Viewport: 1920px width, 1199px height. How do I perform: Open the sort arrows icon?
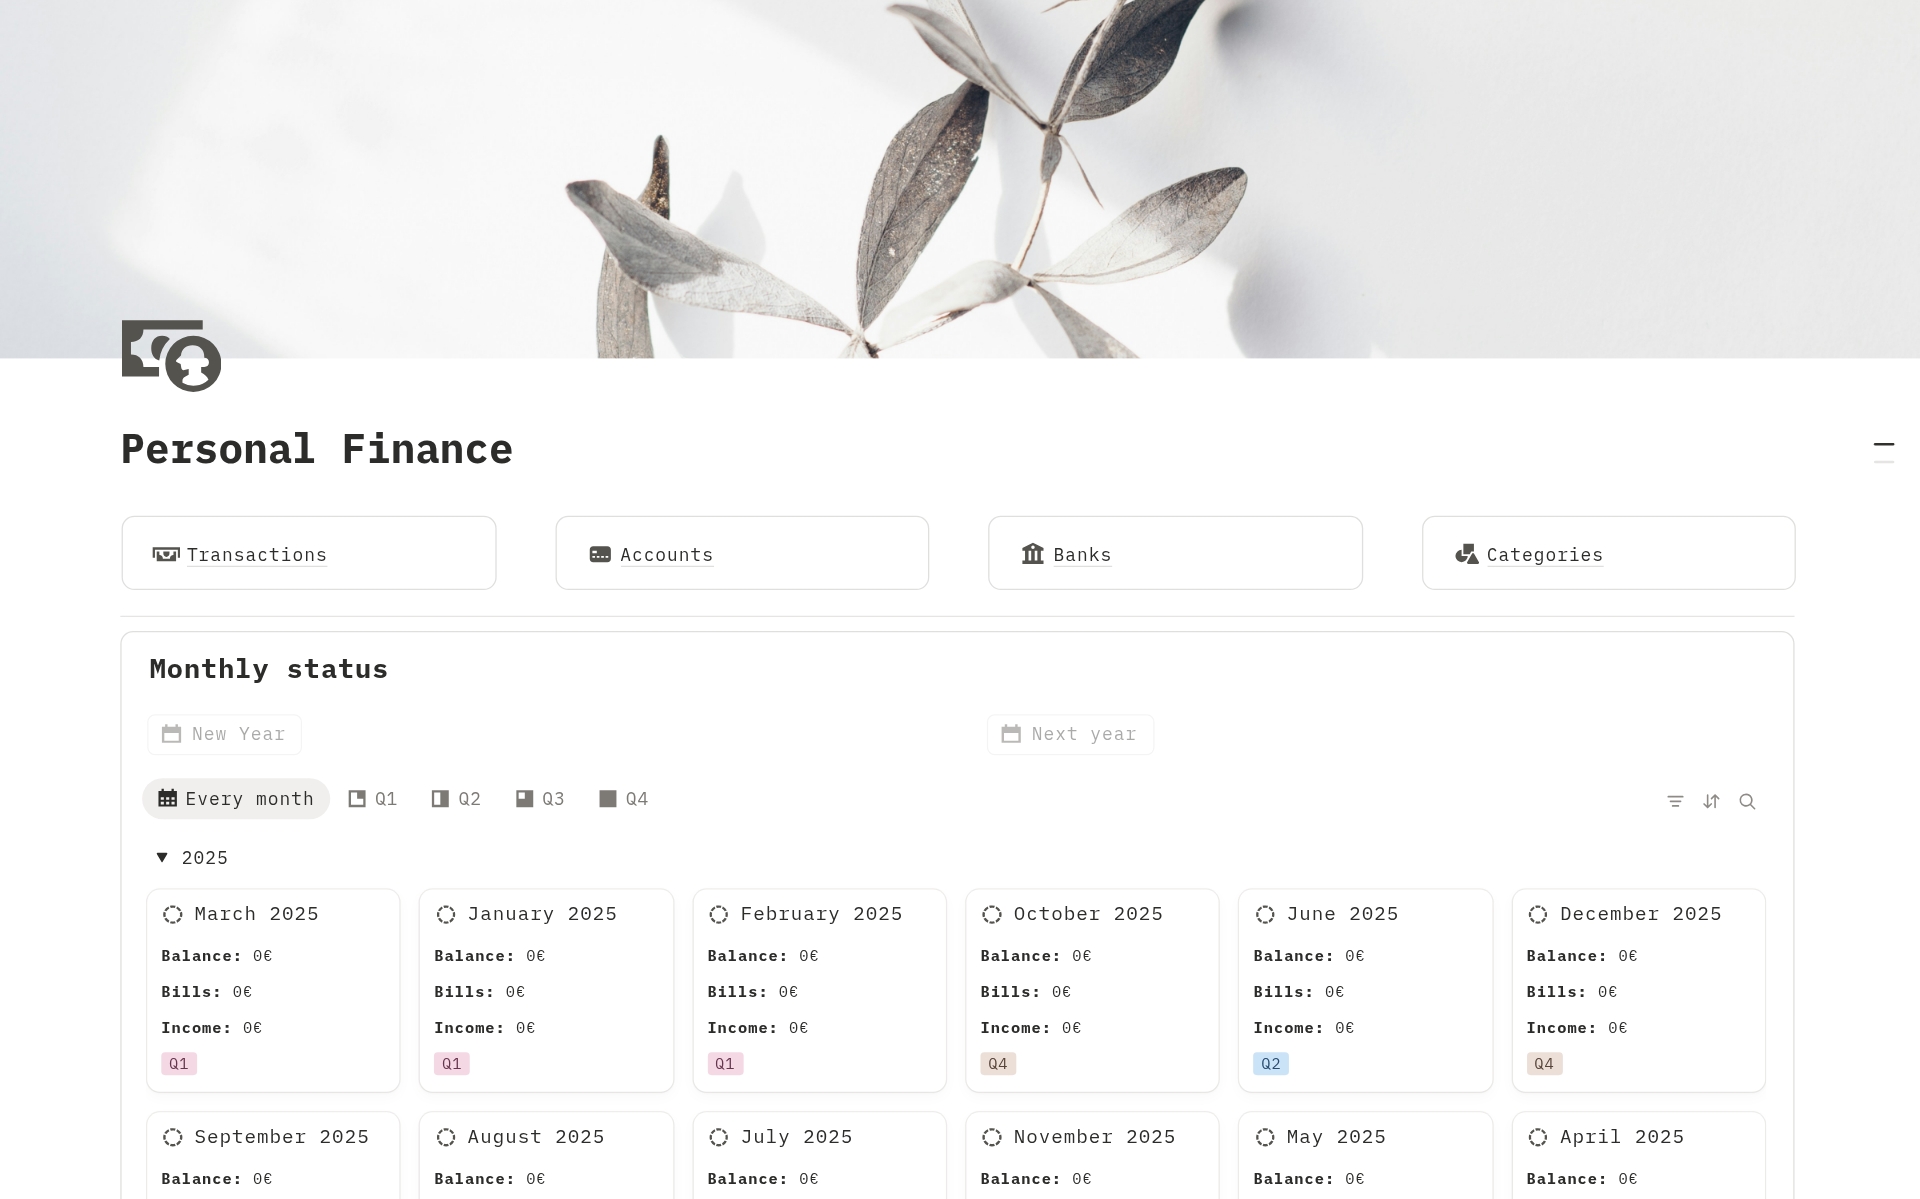point(1711,801)
